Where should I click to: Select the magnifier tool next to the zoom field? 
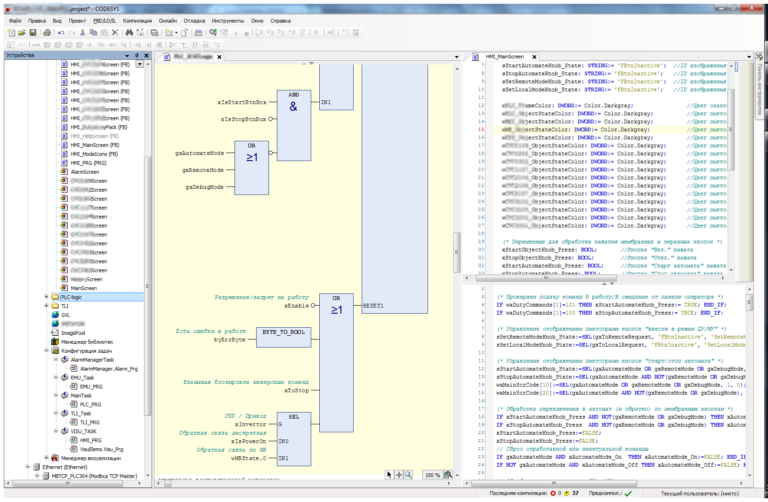pyautogui.click(x=407, y=475)
